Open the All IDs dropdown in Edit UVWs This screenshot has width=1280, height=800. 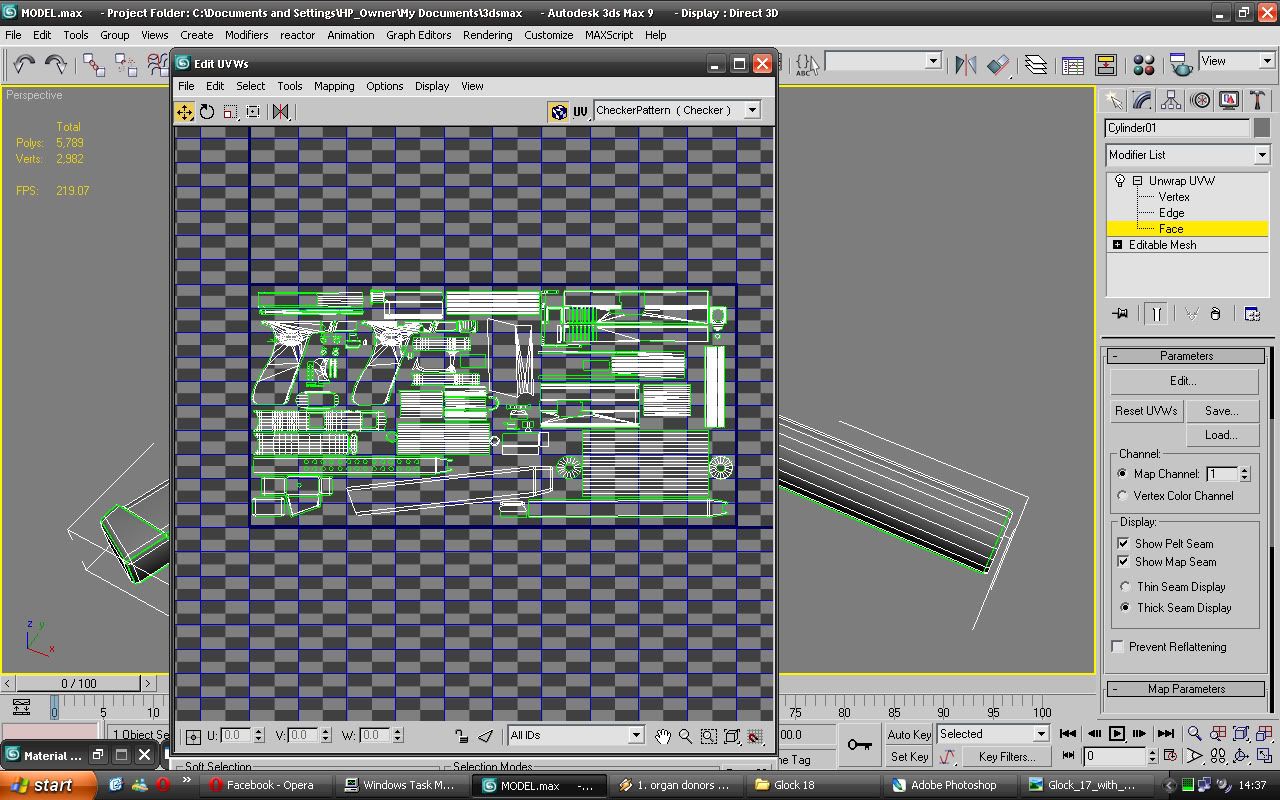click(x=576, y=736)
